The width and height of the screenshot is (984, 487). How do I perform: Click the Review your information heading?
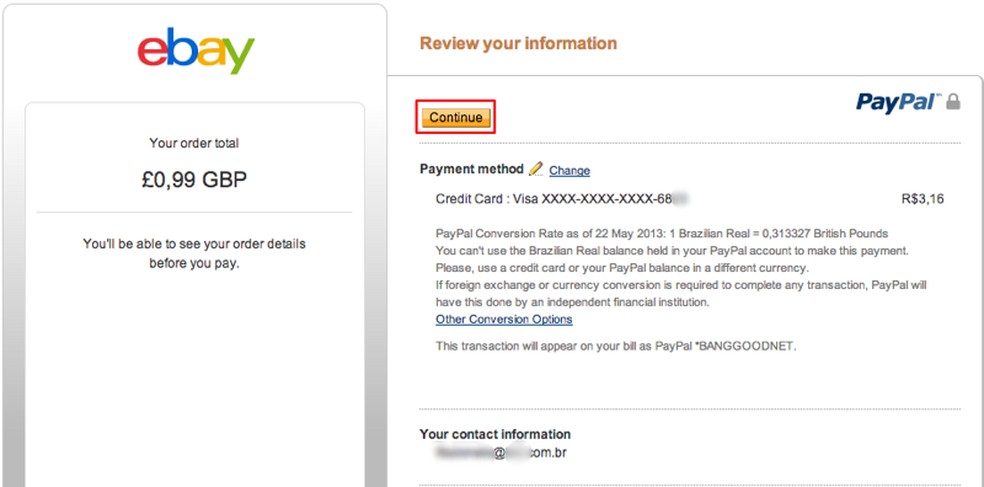tap(518, 44)
